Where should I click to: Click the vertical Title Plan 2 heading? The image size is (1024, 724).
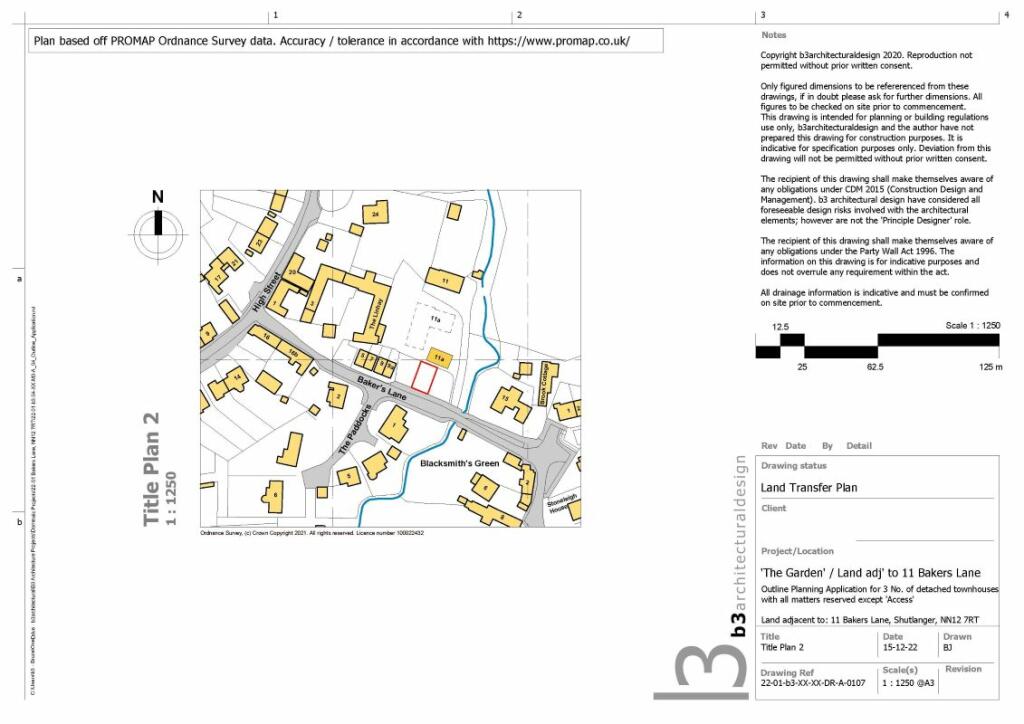pos(151,468)
